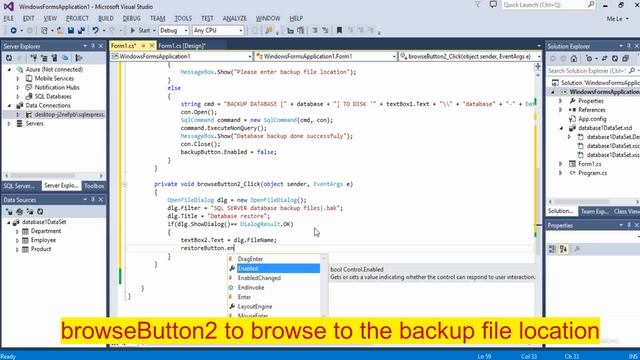Click the Navigate Backward toolbar icon
The width and height of the screenshot is (640, 360).
(13, 31)
